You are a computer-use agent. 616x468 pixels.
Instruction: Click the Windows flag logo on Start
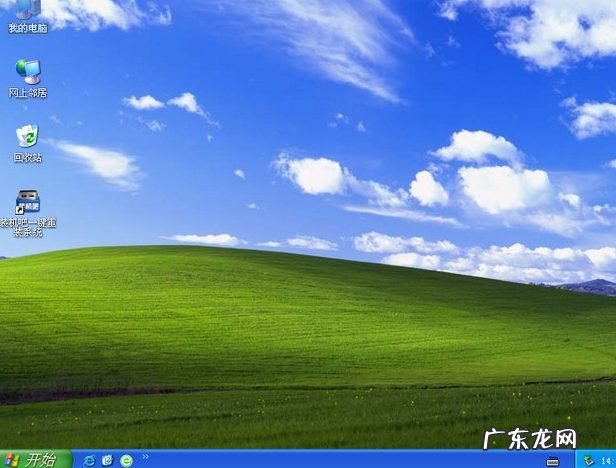[14, 459]
